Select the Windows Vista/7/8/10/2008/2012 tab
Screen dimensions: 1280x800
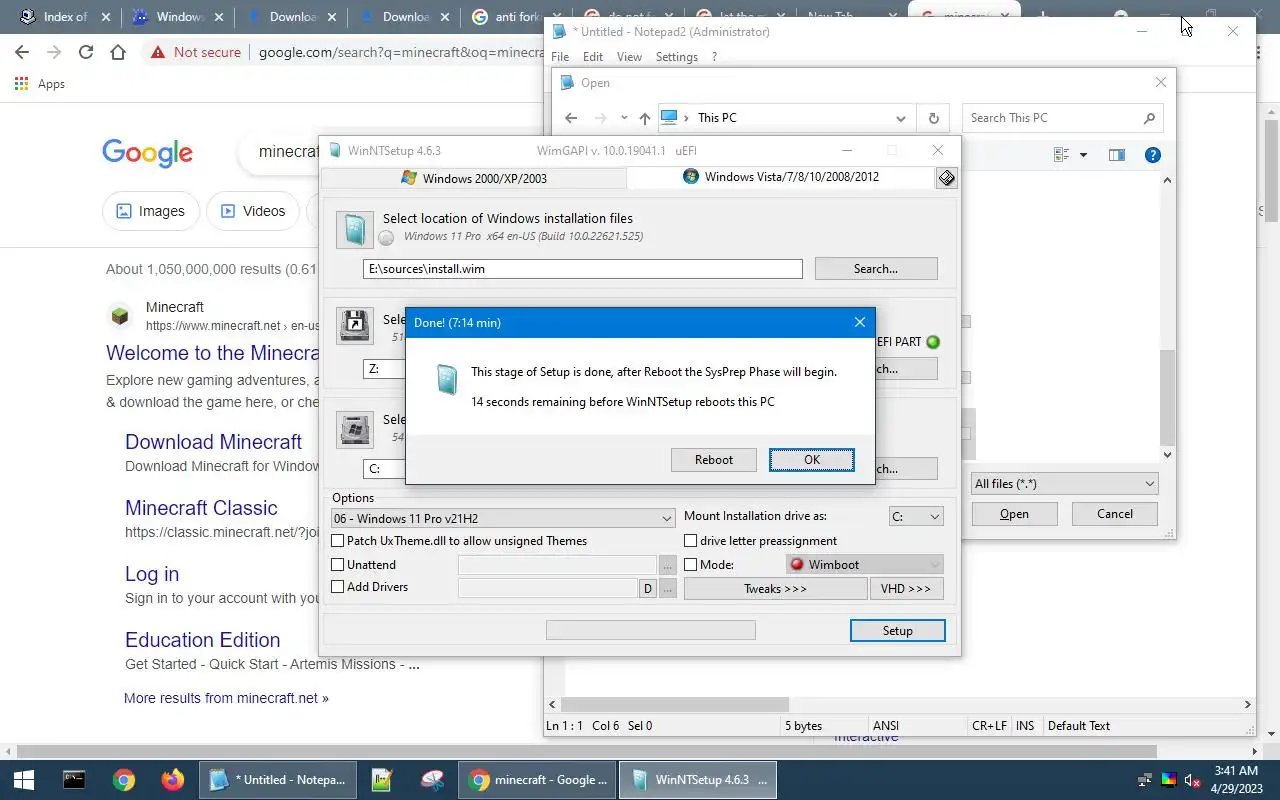point(781,177)
